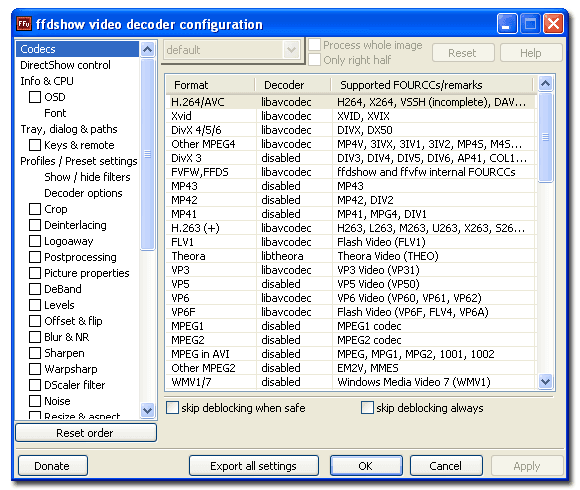Image resolution: width=580 pixels, height=490 pixels.
Task: Click the down arrow of sidebar scrollbar
Action: [148, 410]
